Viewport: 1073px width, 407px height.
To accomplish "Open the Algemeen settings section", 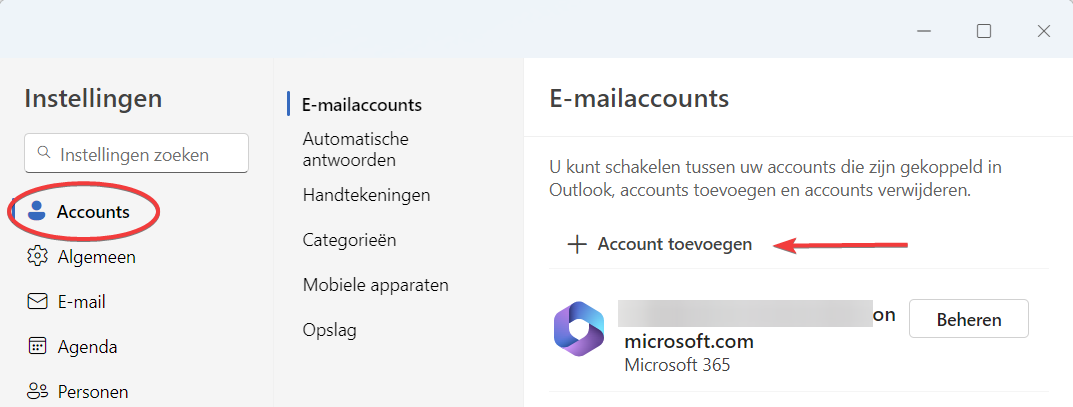I will click(x=96, y=257).
